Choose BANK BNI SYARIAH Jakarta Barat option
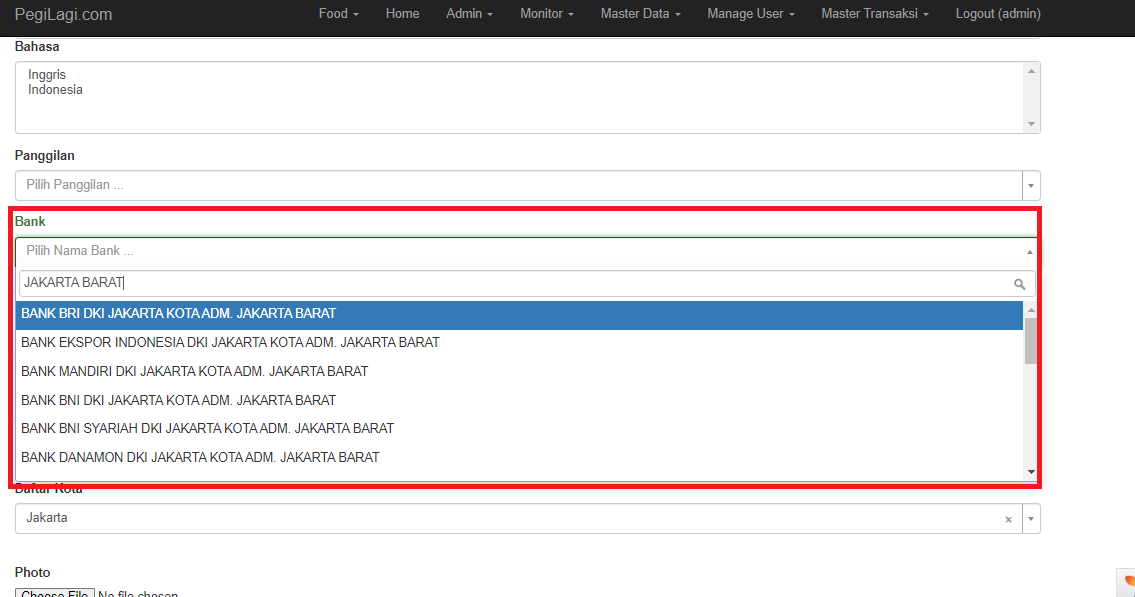Image resolution: width=1135 pixels, height=597 pixels. pyautogui.click(x=208, y=428)
